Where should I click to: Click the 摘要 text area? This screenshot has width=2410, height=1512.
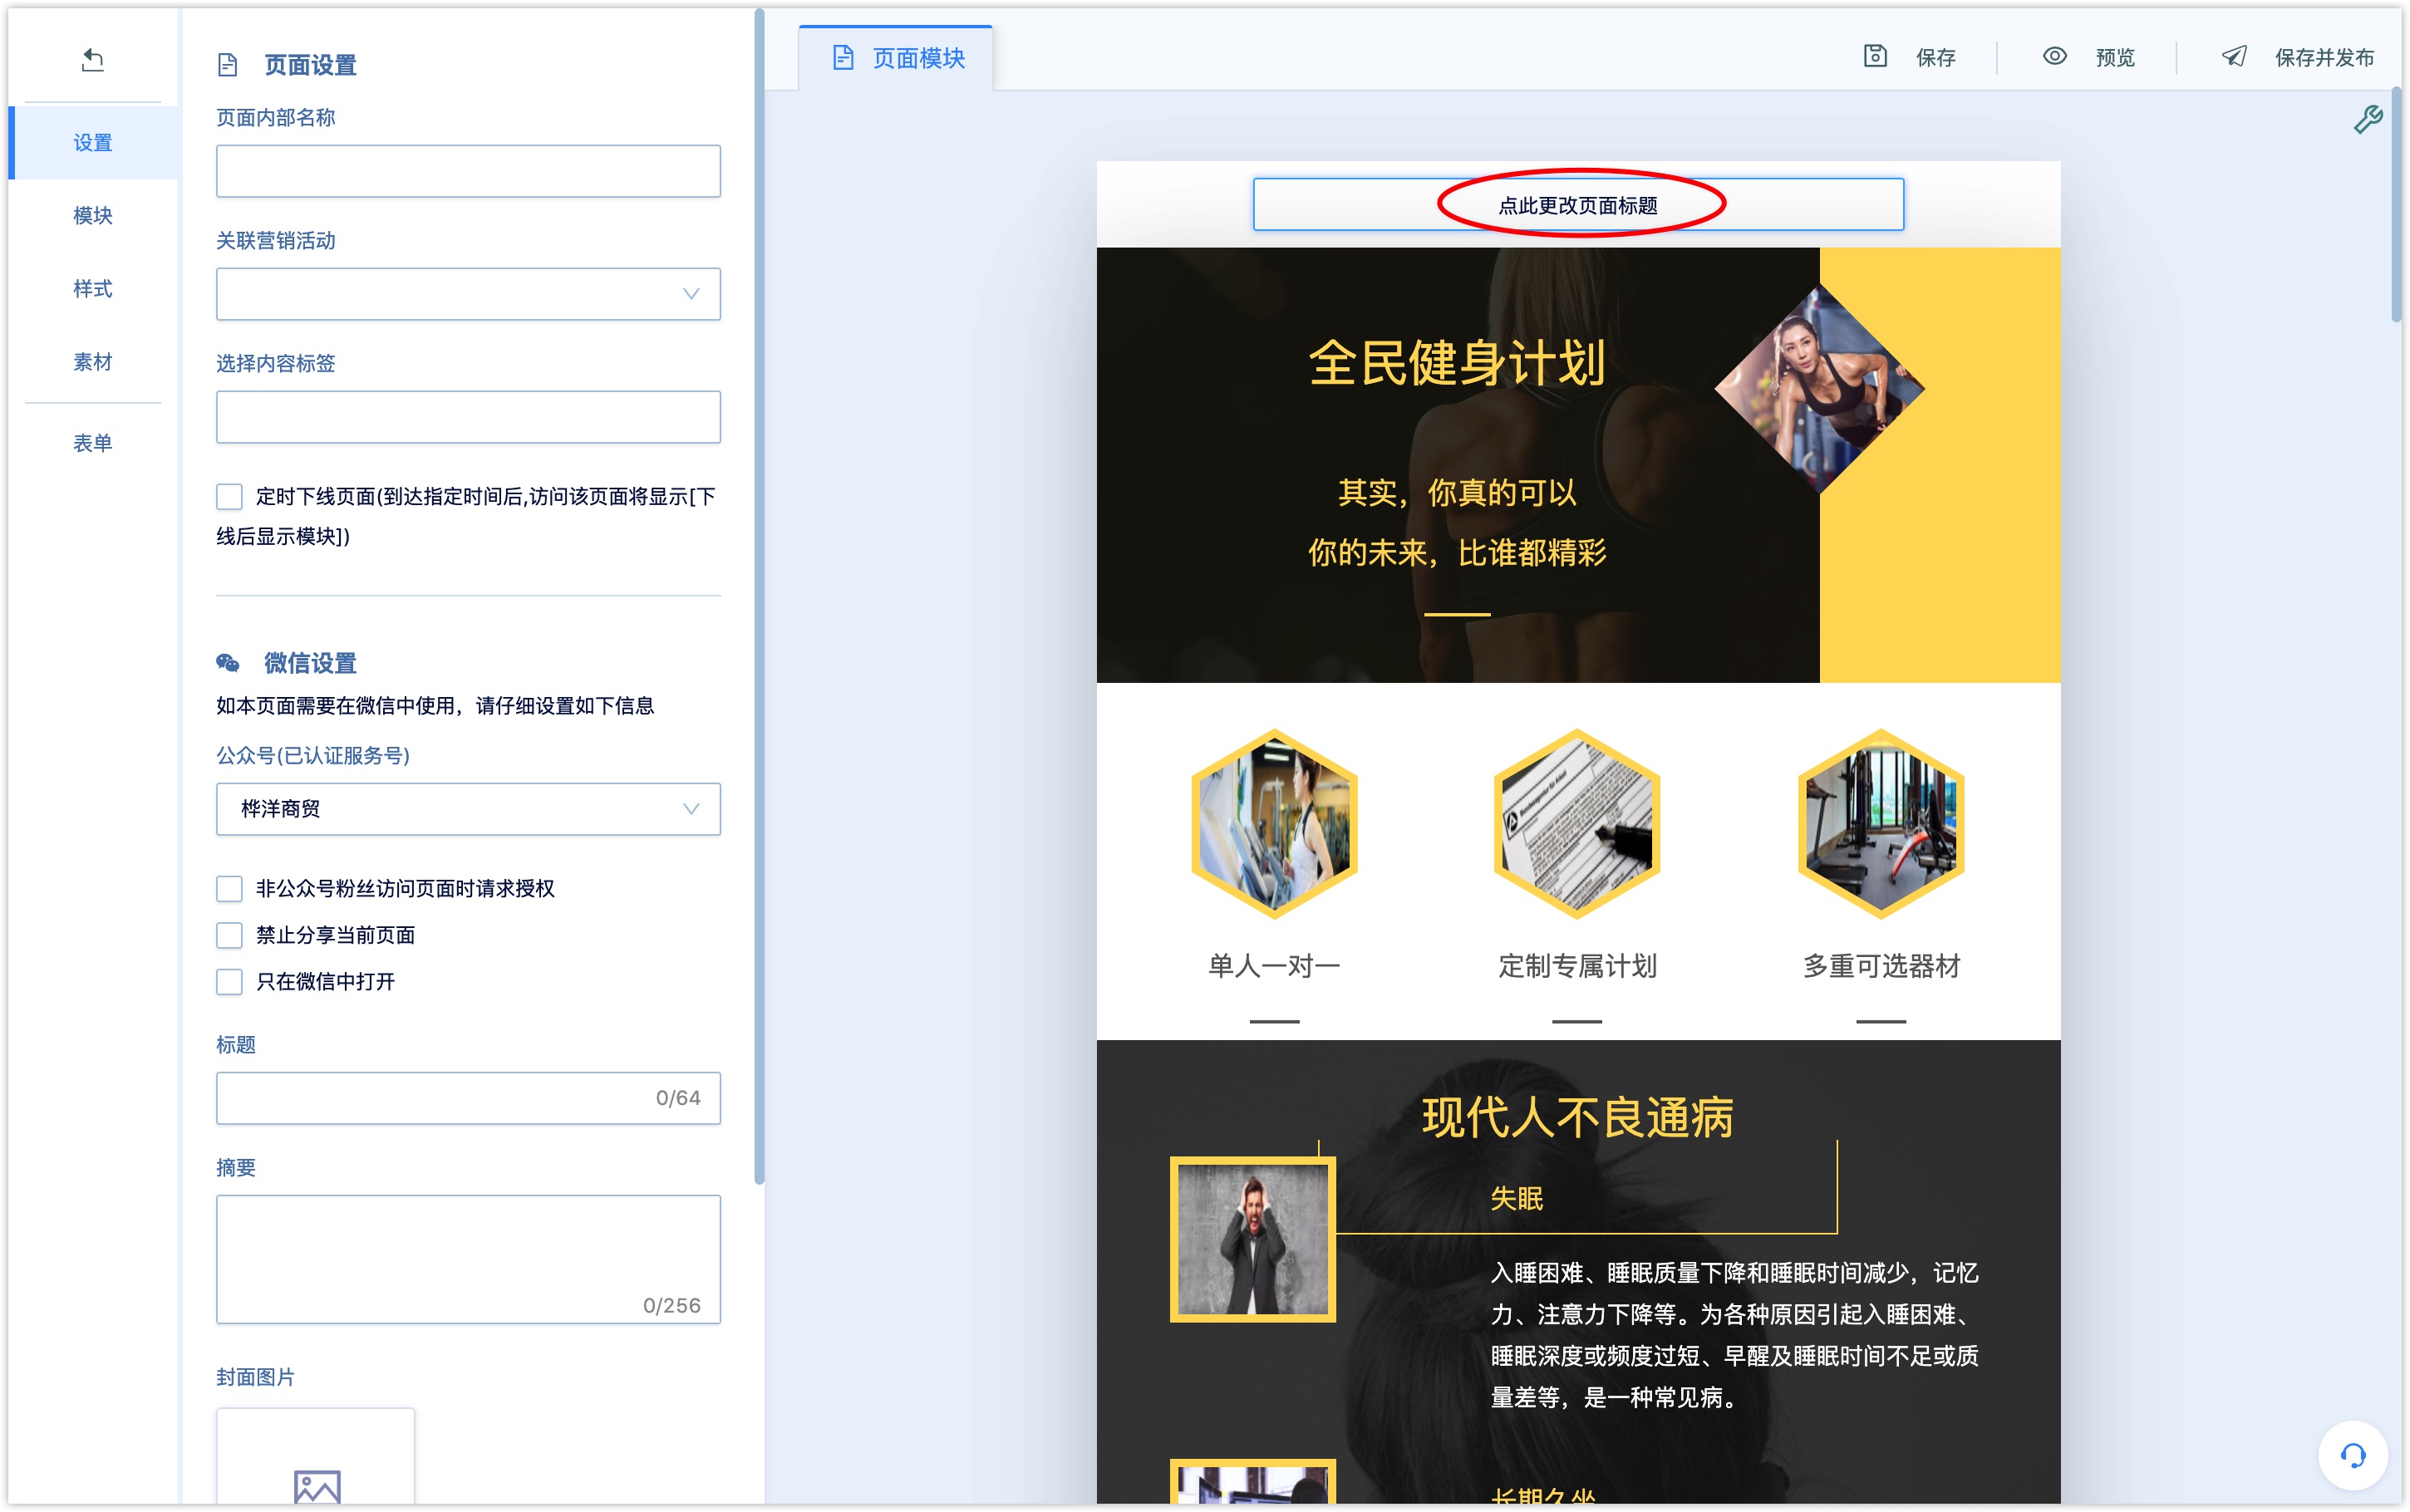pyautogui.click(x=468, y=1259)
